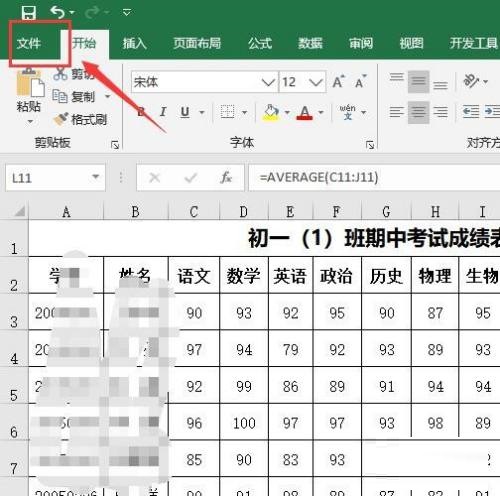Select column F header
Viewport: 500px width, 496px height.
coord(337,212)
